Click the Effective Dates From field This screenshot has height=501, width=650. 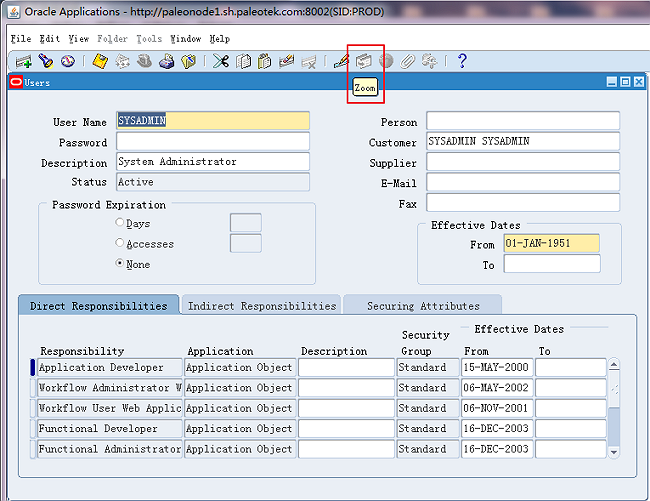pyautogui.click(x=552, y=243)
